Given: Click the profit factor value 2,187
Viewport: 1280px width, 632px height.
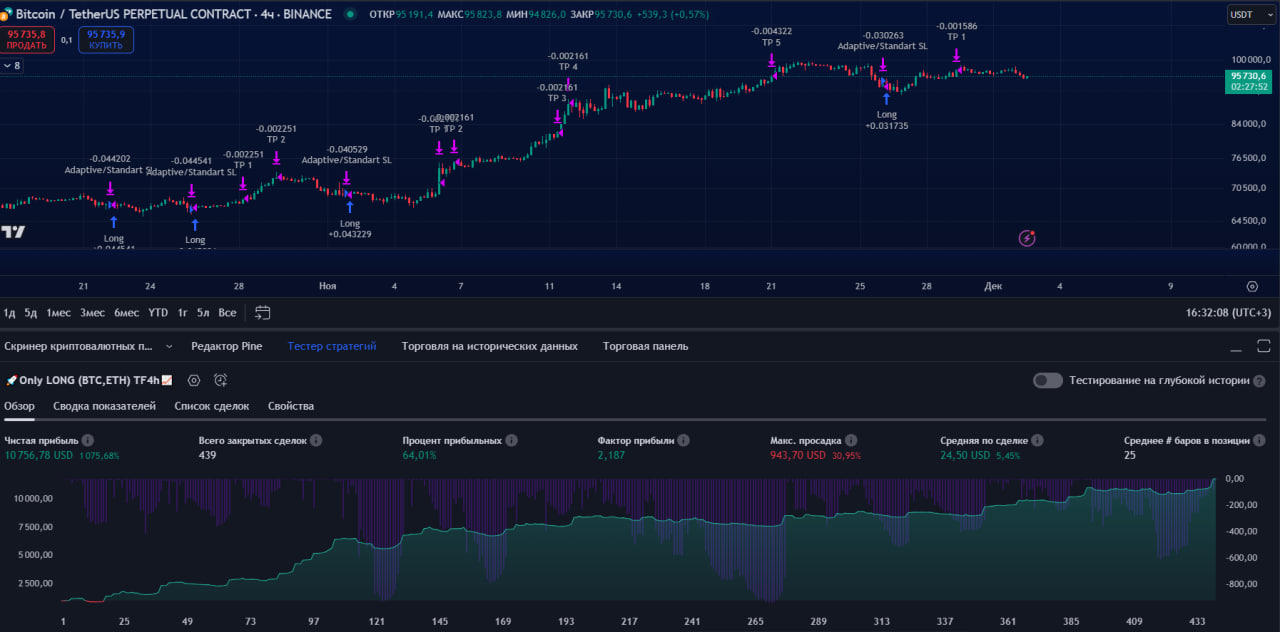Looking at the screenshot, I should tap(611, 455).
